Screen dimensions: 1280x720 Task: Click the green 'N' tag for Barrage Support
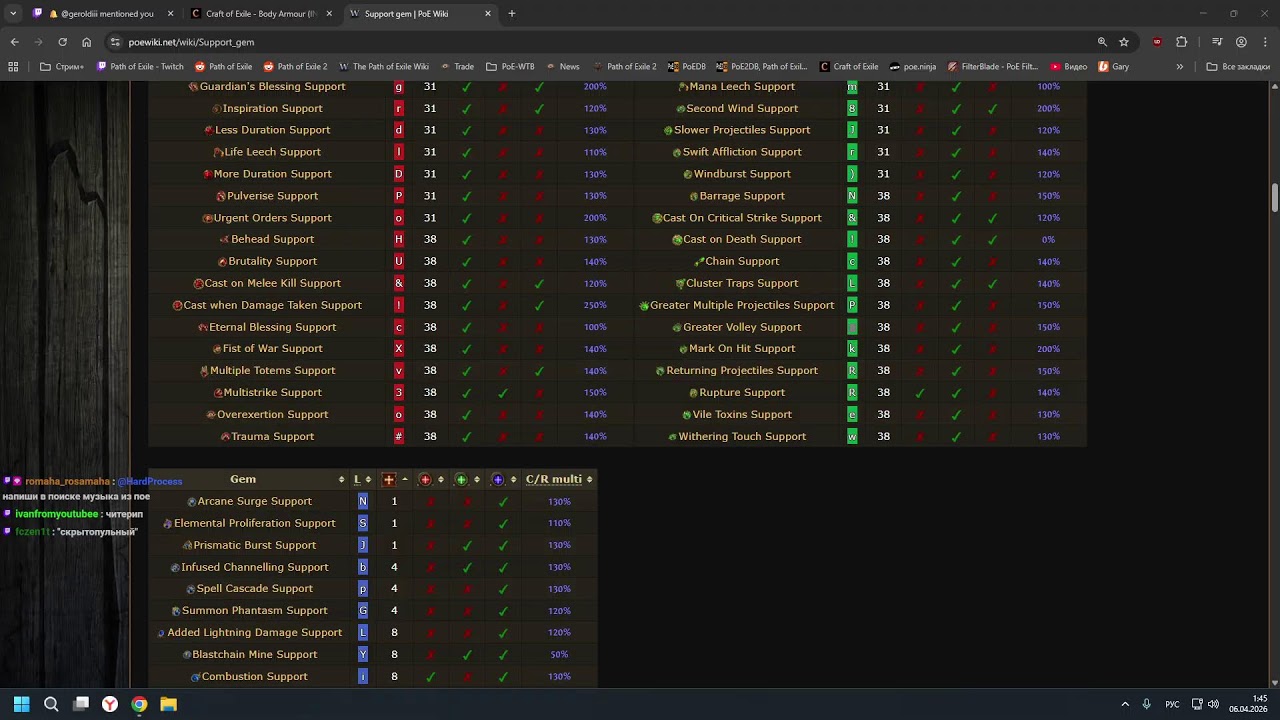tap(852, 196)
